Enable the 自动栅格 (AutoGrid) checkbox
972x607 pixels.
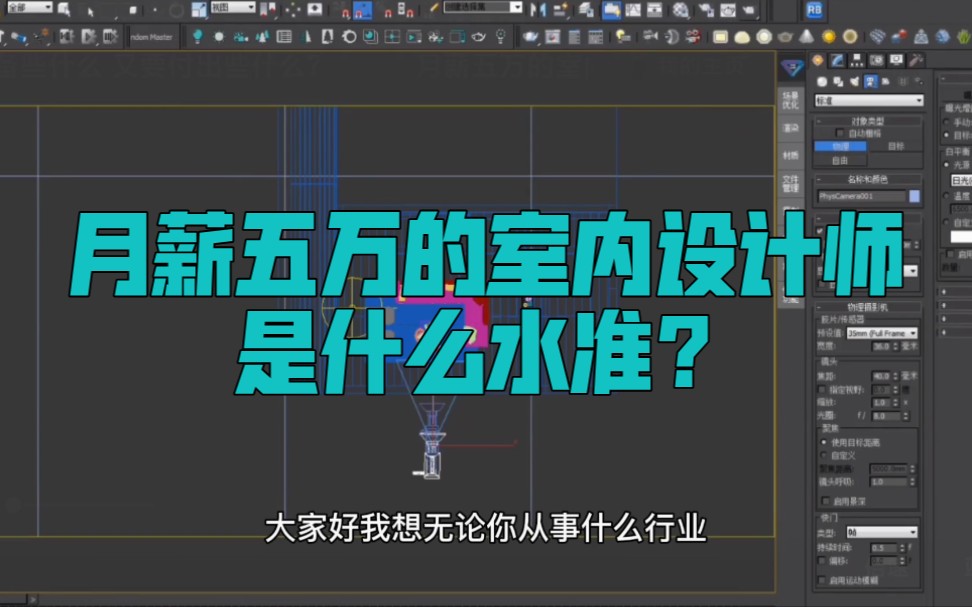[x=839, y=132]
